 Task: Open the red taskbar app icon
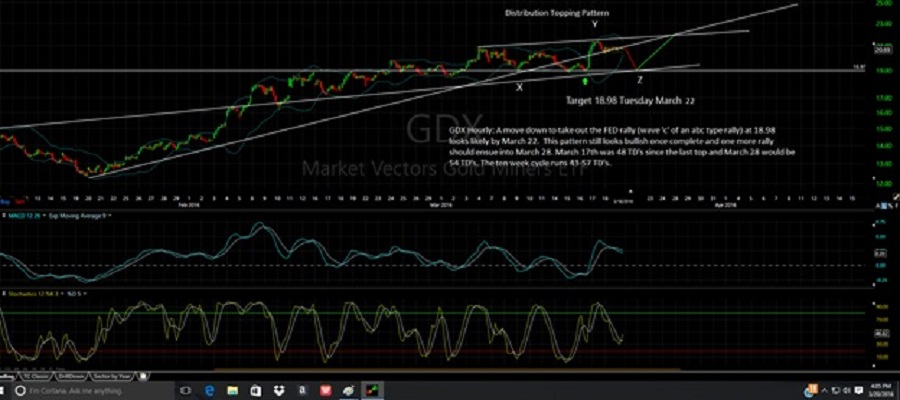click(x=325, y=390)
